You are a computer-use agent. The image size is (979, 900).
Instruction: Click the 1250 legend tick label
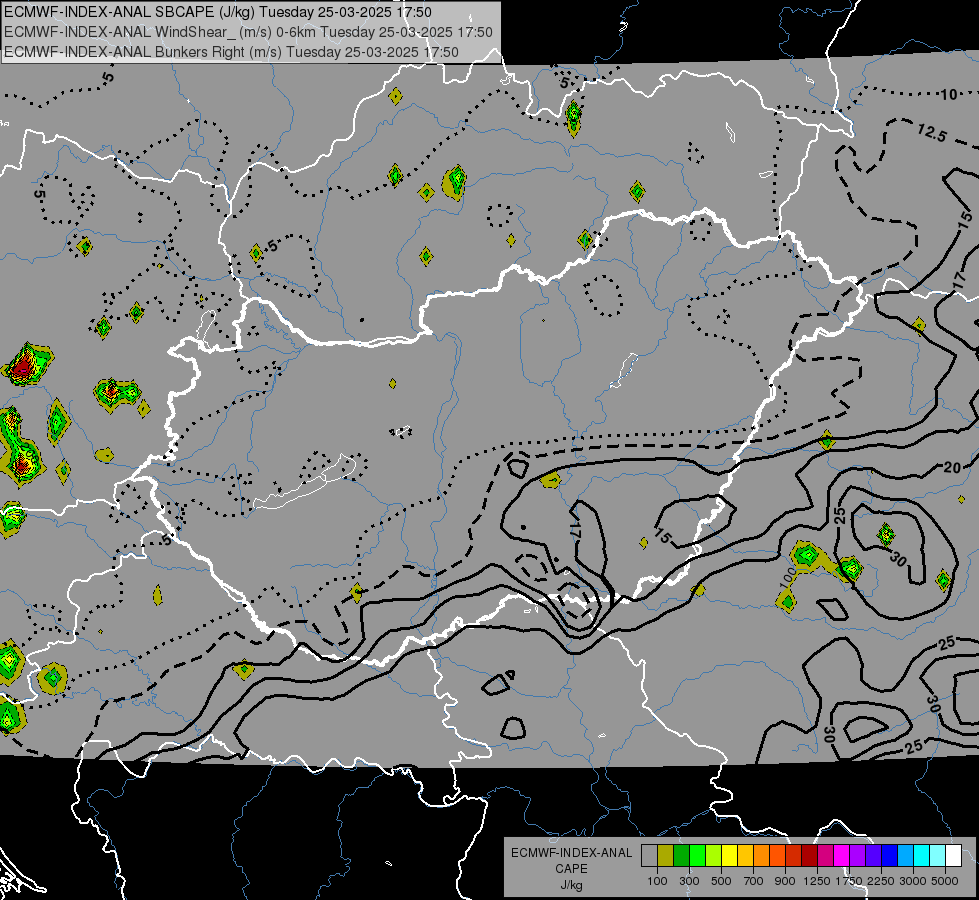[817, 881]
